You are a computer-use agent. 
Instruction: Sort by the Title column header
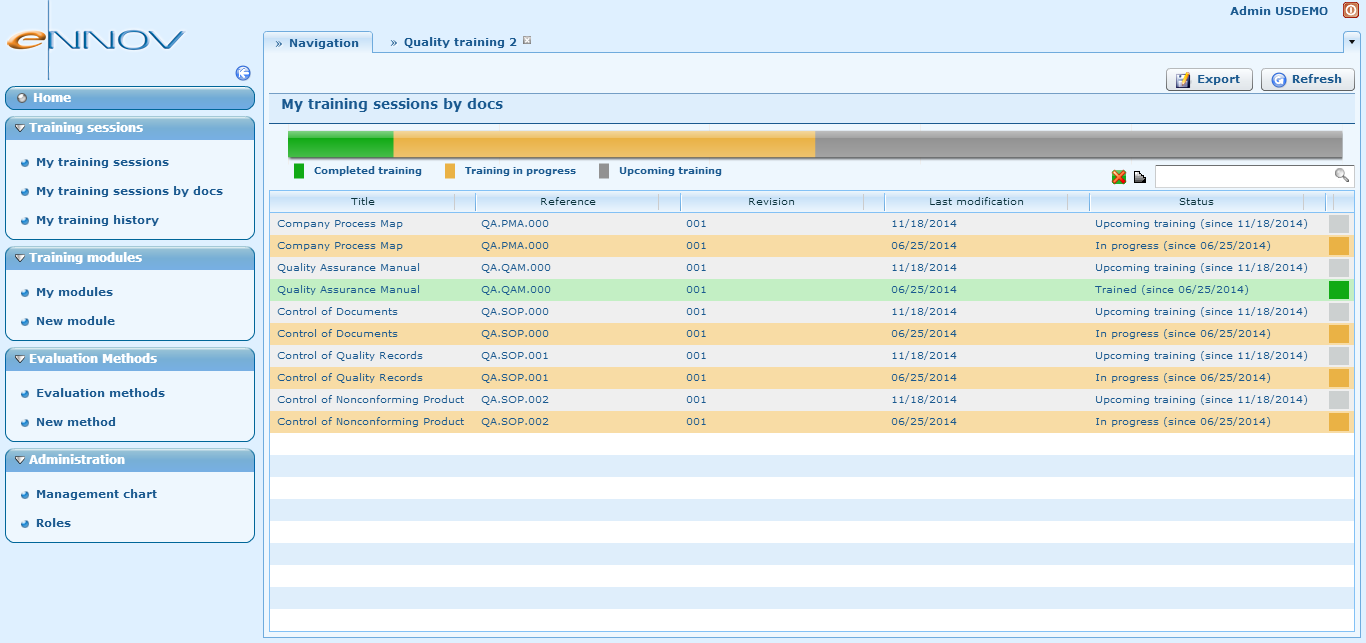pos(362,201)
